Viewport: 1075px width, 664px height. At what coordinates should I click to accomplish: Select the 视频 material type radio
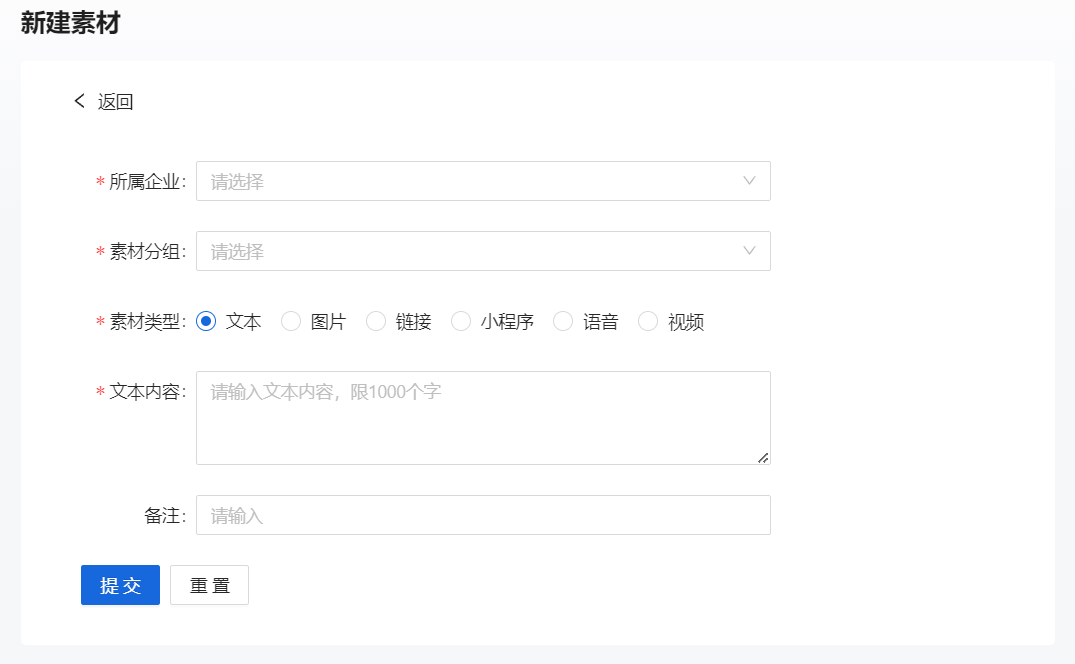[648, 321]
